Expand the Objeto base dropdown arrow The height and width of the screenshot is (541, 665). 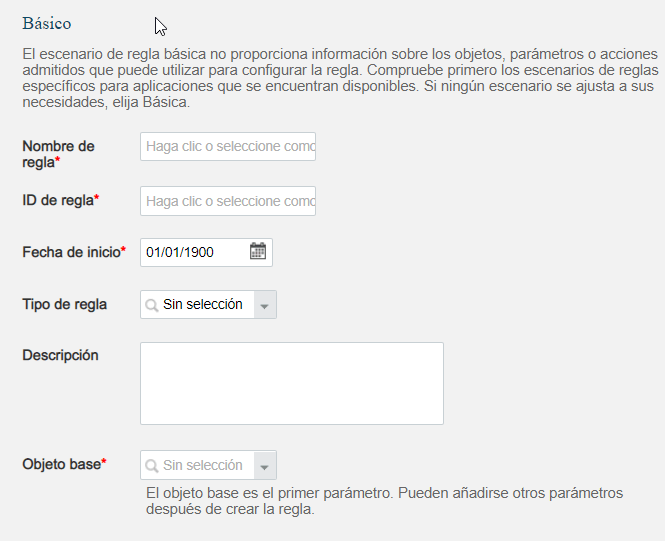[265, 466]
